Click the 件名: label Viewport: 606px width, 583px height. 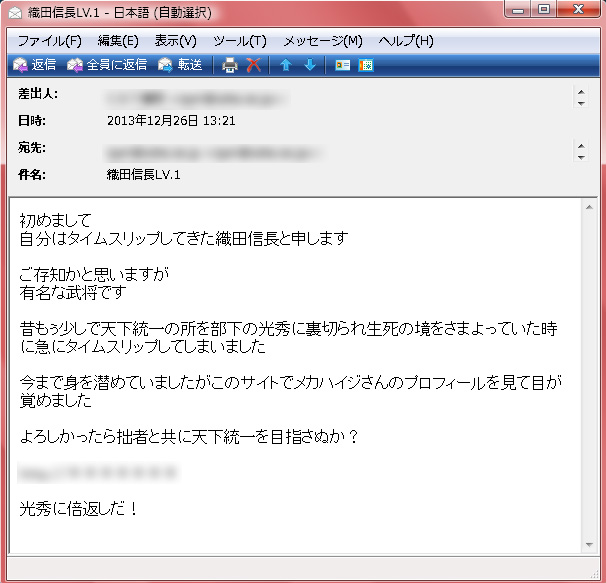(32, 175)
